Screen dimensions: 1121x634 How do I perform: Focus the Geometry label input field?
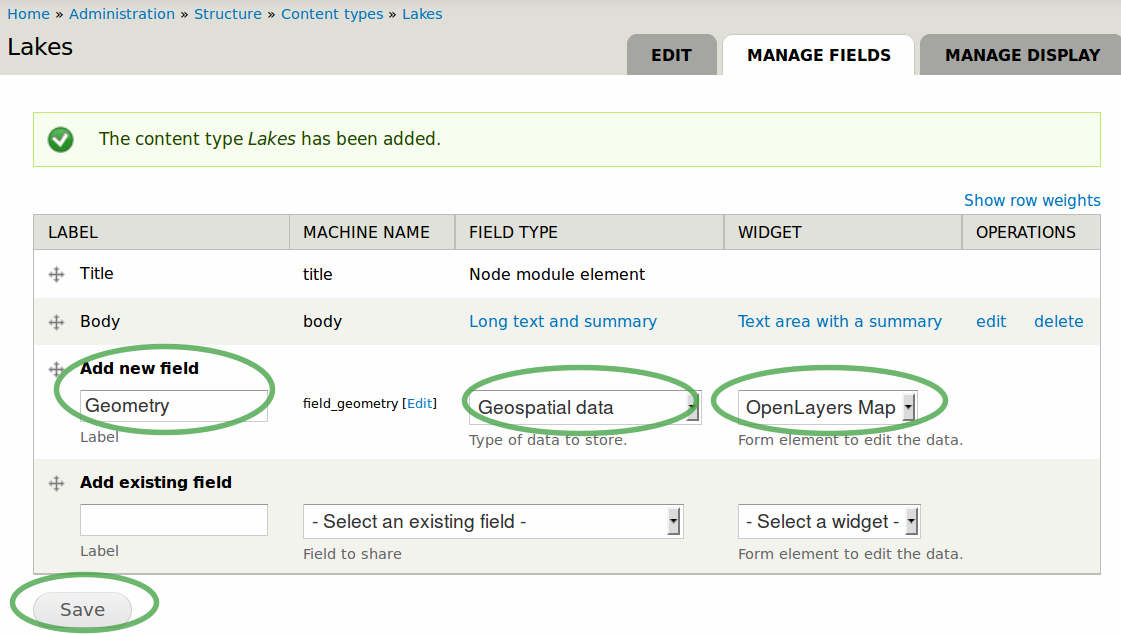coord(174,406)
